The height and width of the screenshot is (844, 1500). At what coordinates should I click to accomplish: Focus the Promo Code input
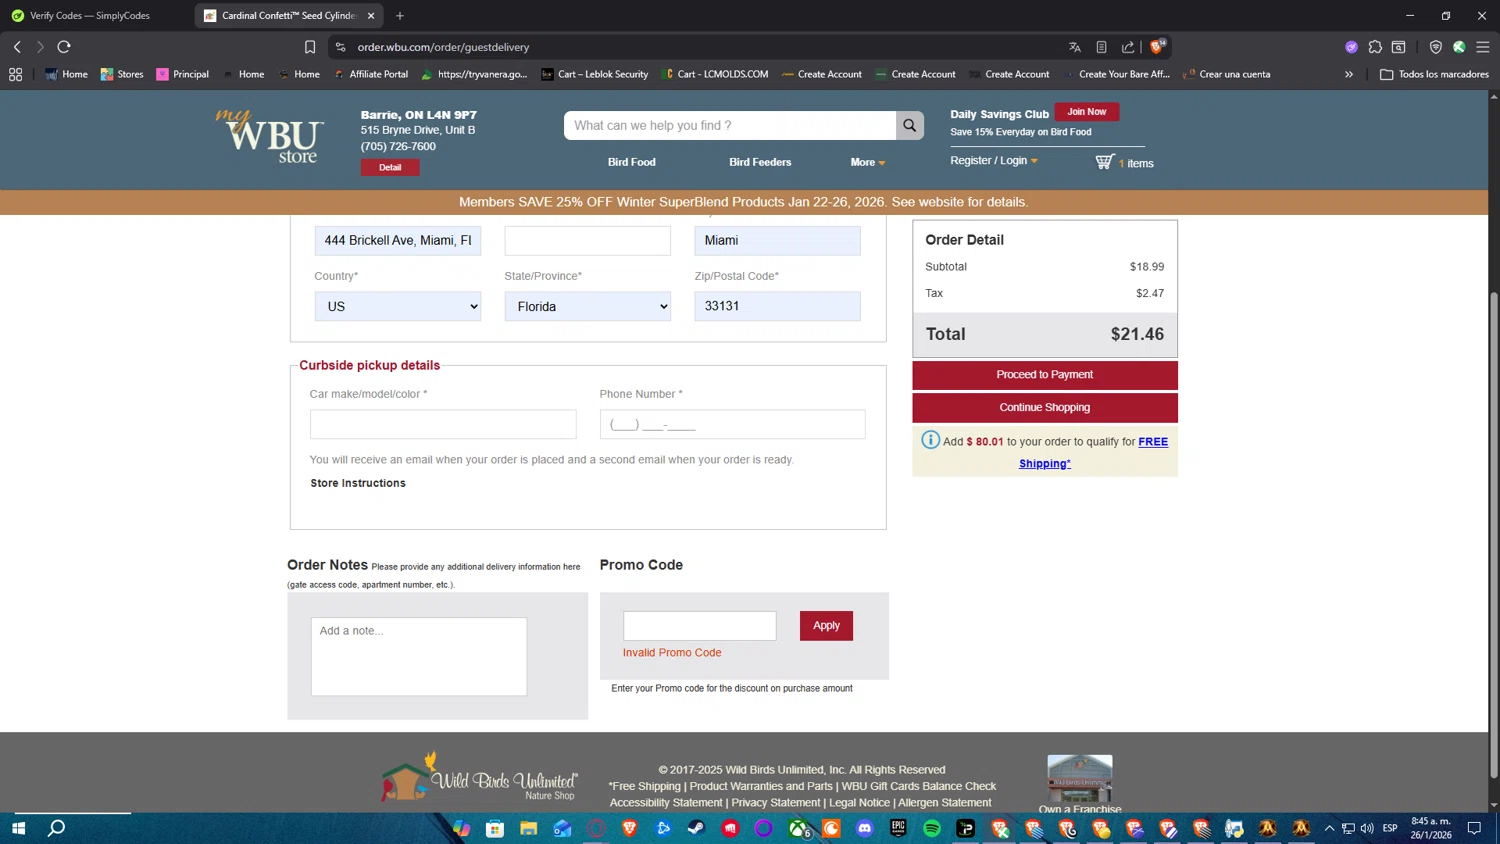click(x=699, y=626)
